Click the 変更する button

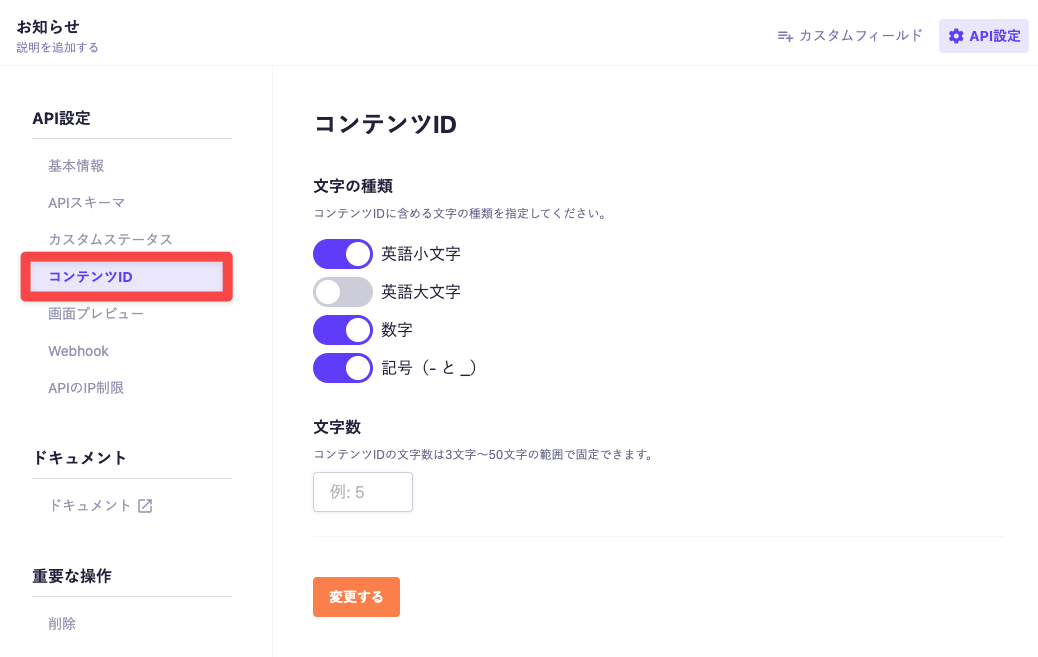click(356, 596)
